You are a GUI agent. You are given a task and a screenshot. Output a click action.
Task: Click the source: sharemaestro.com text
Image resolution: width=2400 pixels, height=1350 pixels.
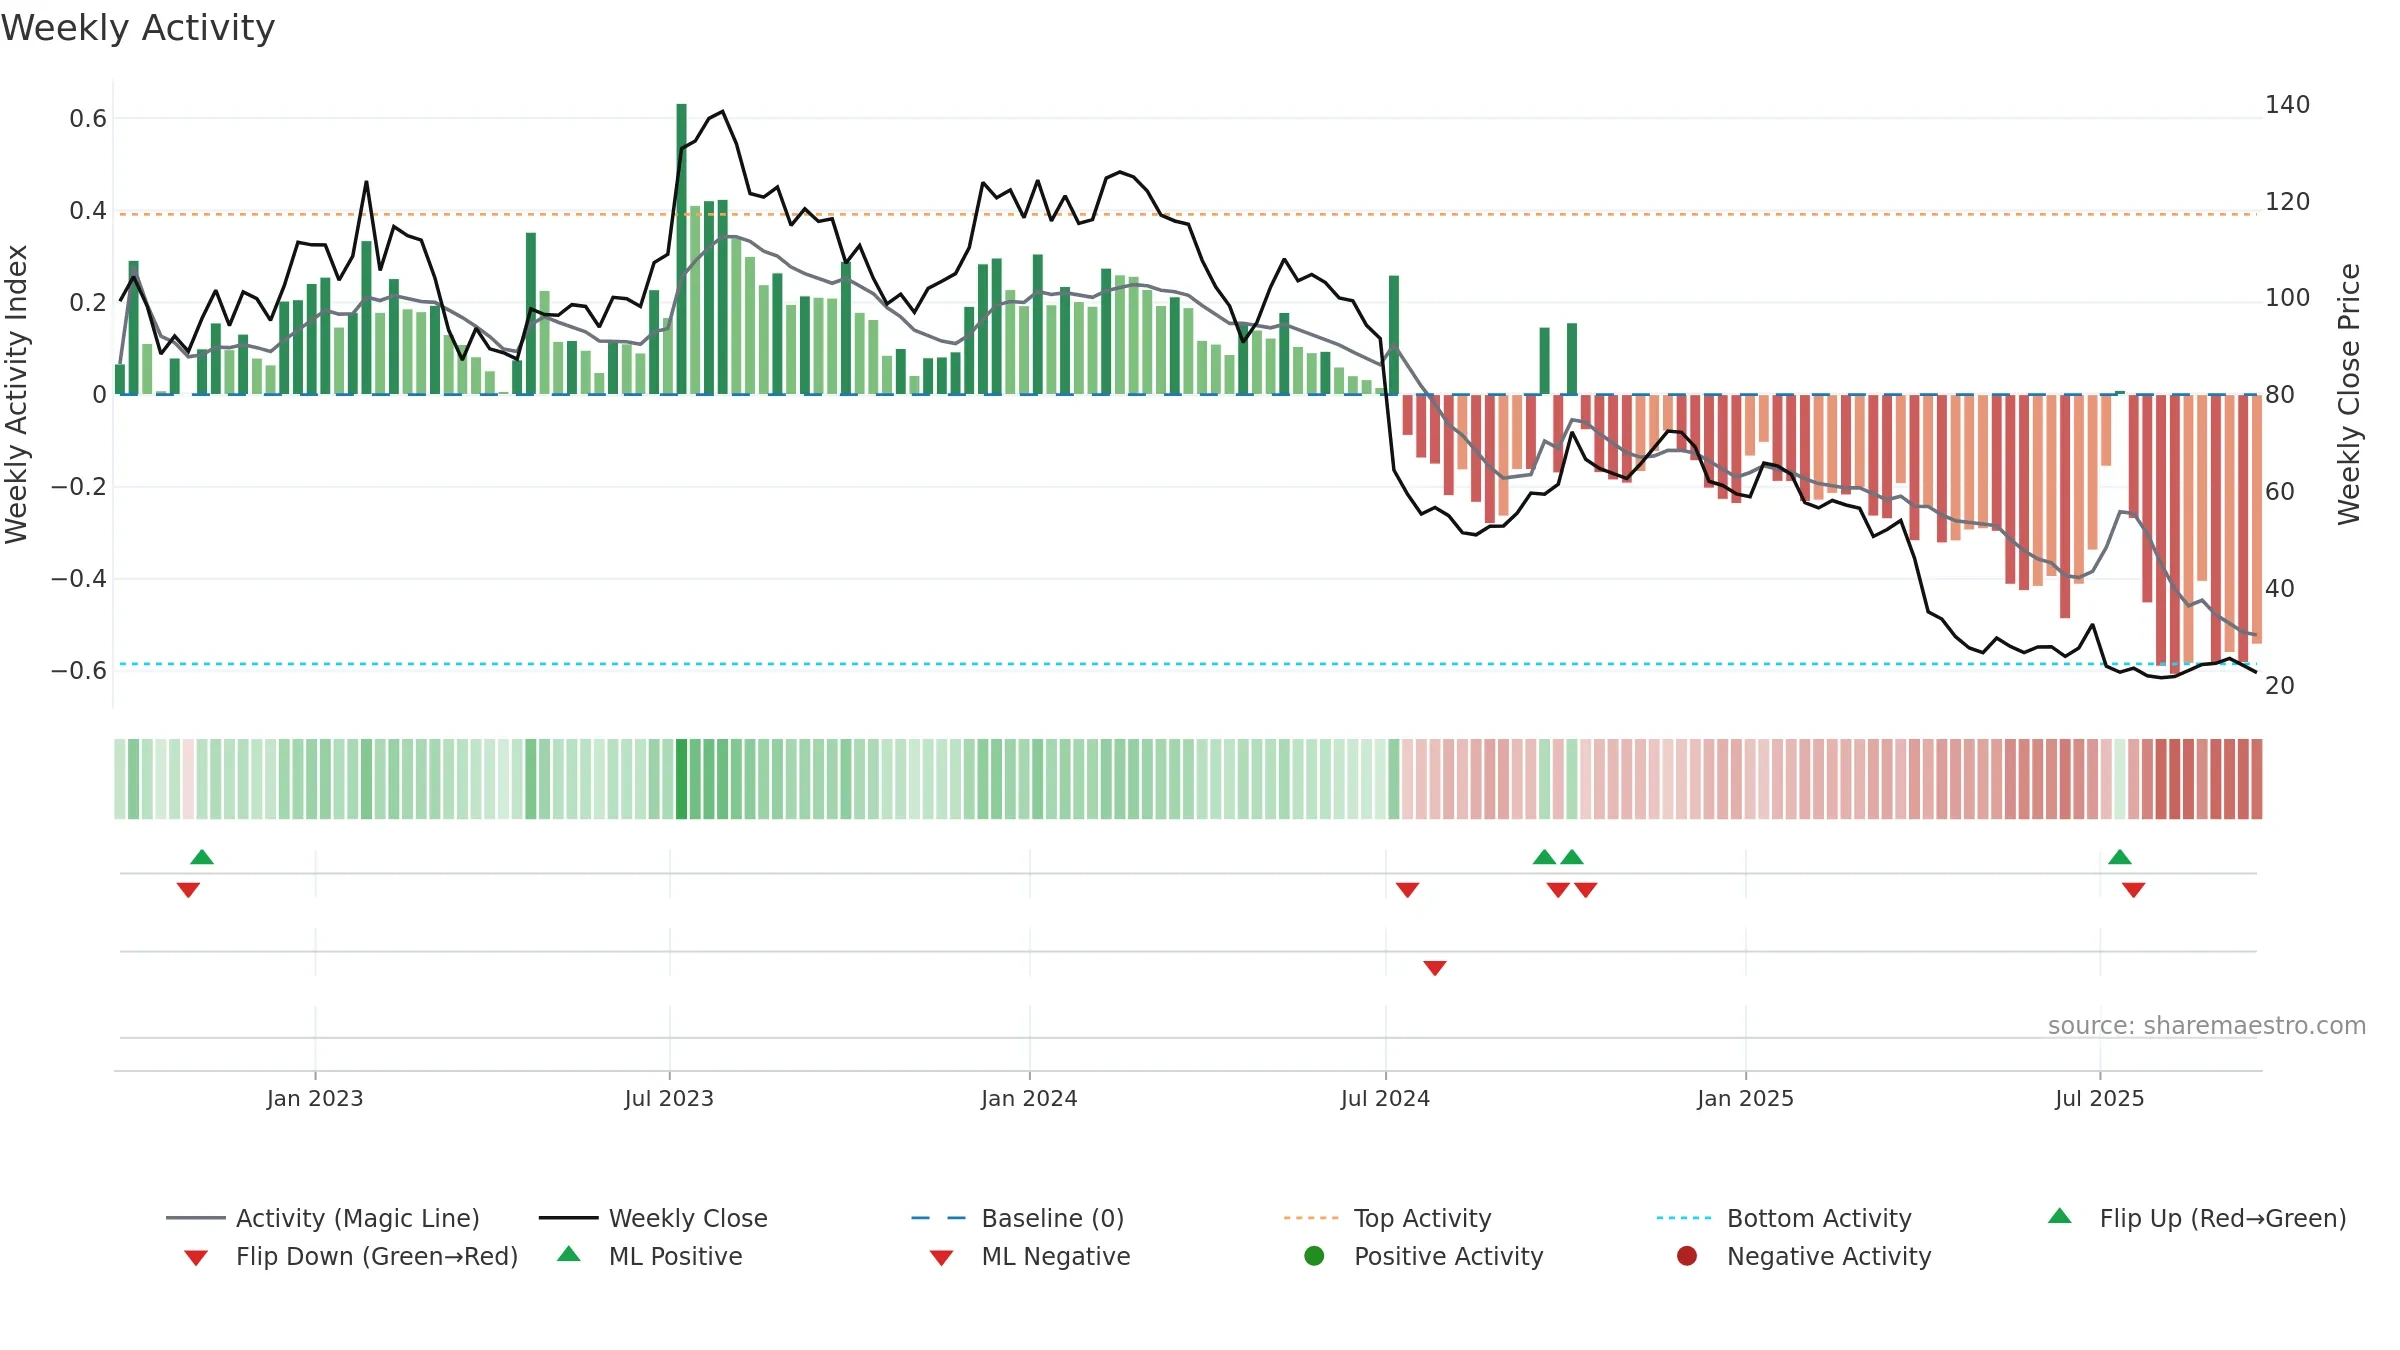(2207, 1026)
